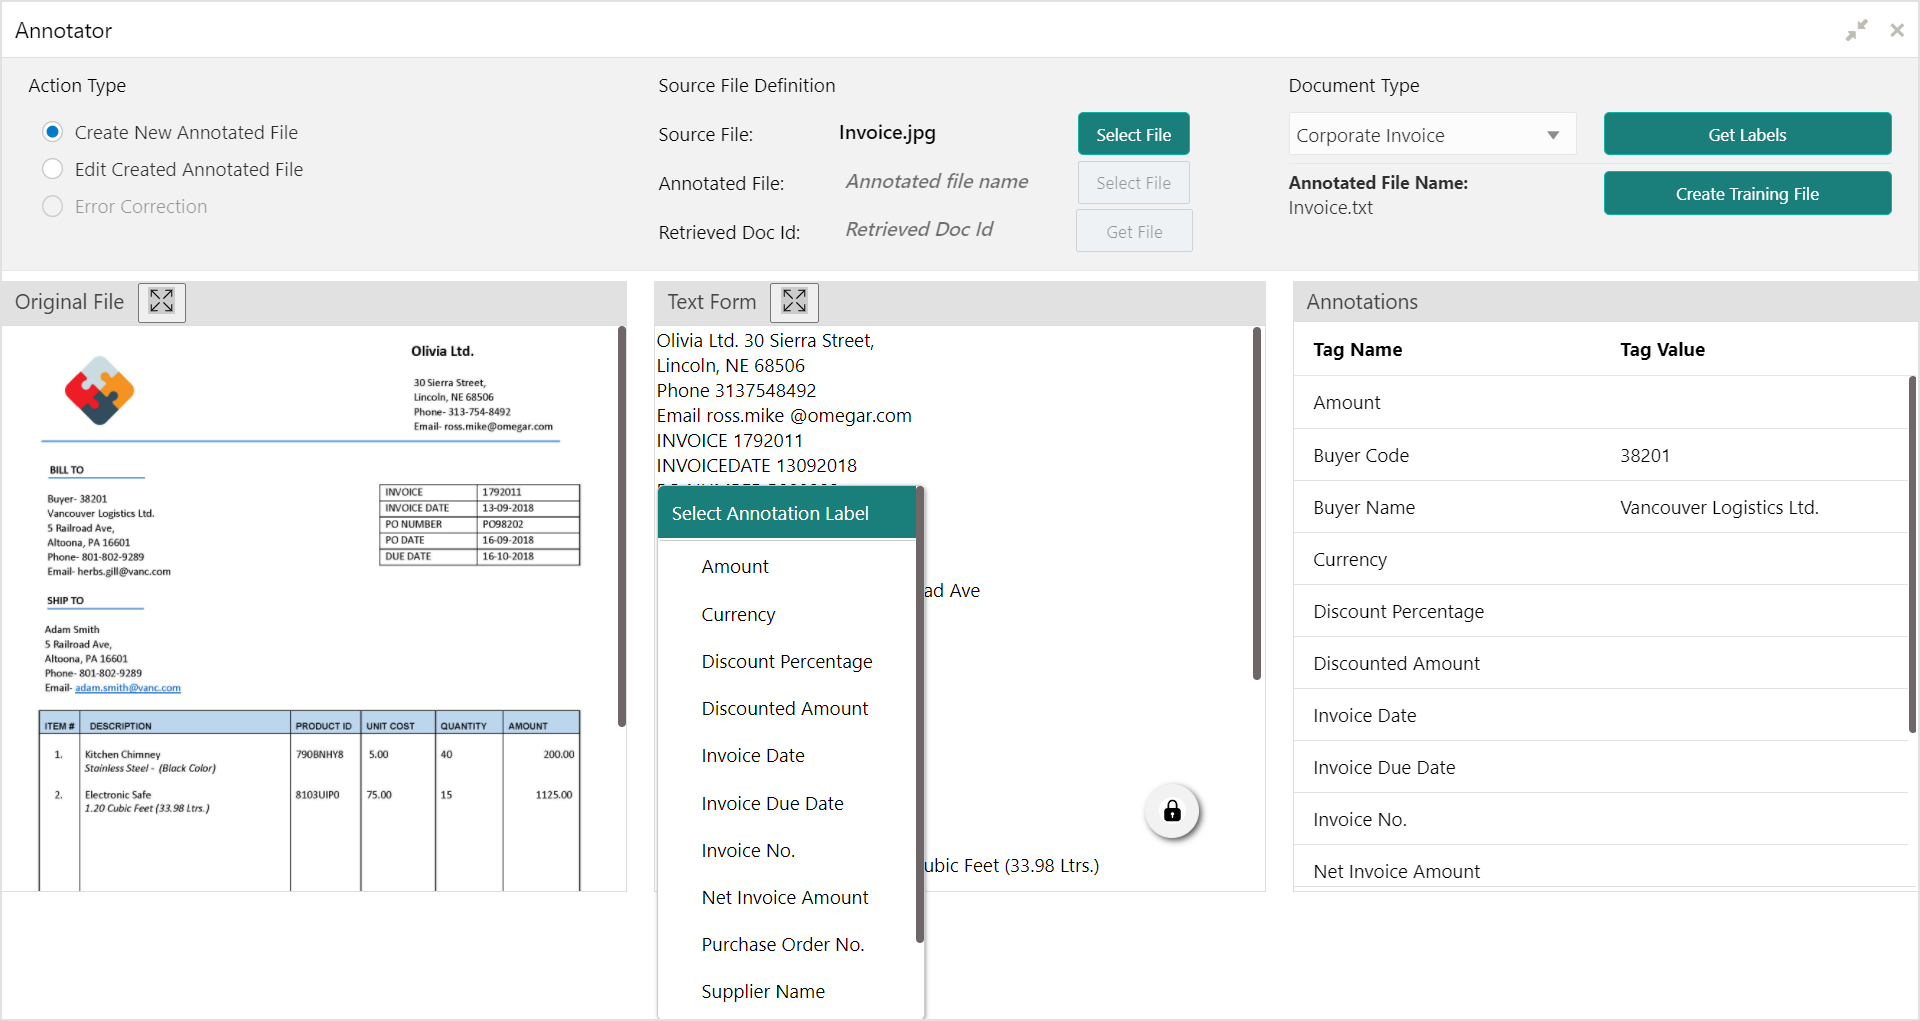Image resolution: width=1920 pixels, height=1021 pixels.
Task: Choose Discounted Amount annotation label
Action: pyautogui.click(x=784, y=708)
